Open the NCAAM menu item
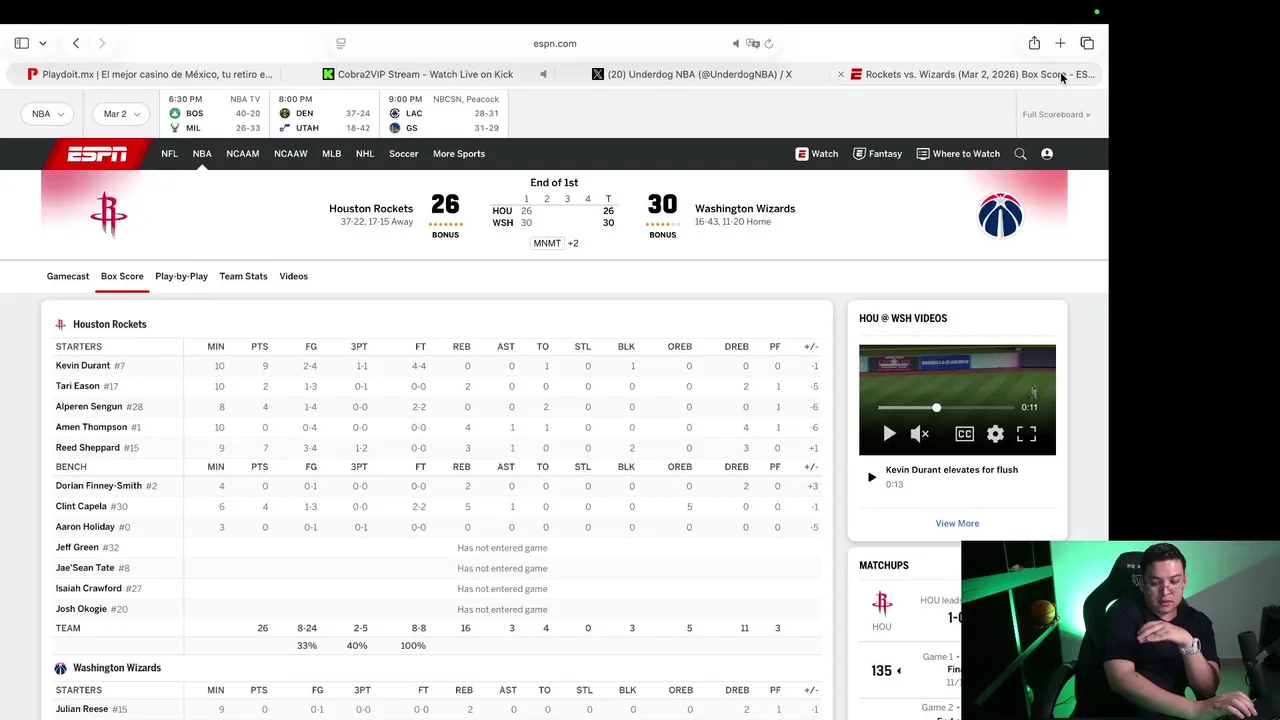The height and width of the screenshot is (720, 1280). click(x=242, y=154)
